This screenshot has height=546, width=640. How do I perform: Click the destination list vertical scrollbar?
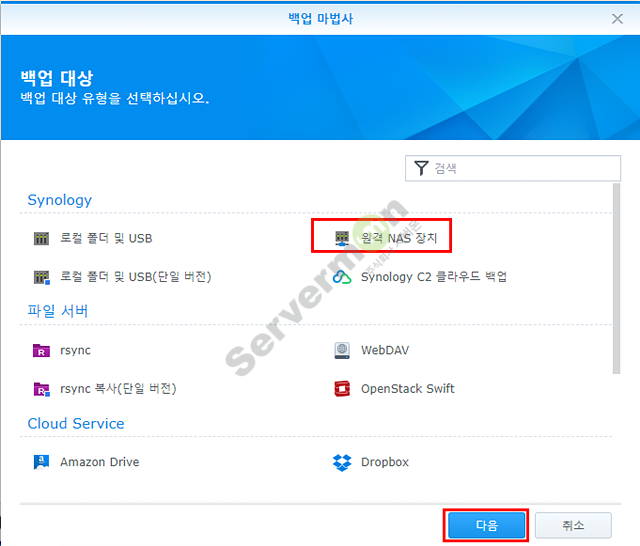[616, 278]
